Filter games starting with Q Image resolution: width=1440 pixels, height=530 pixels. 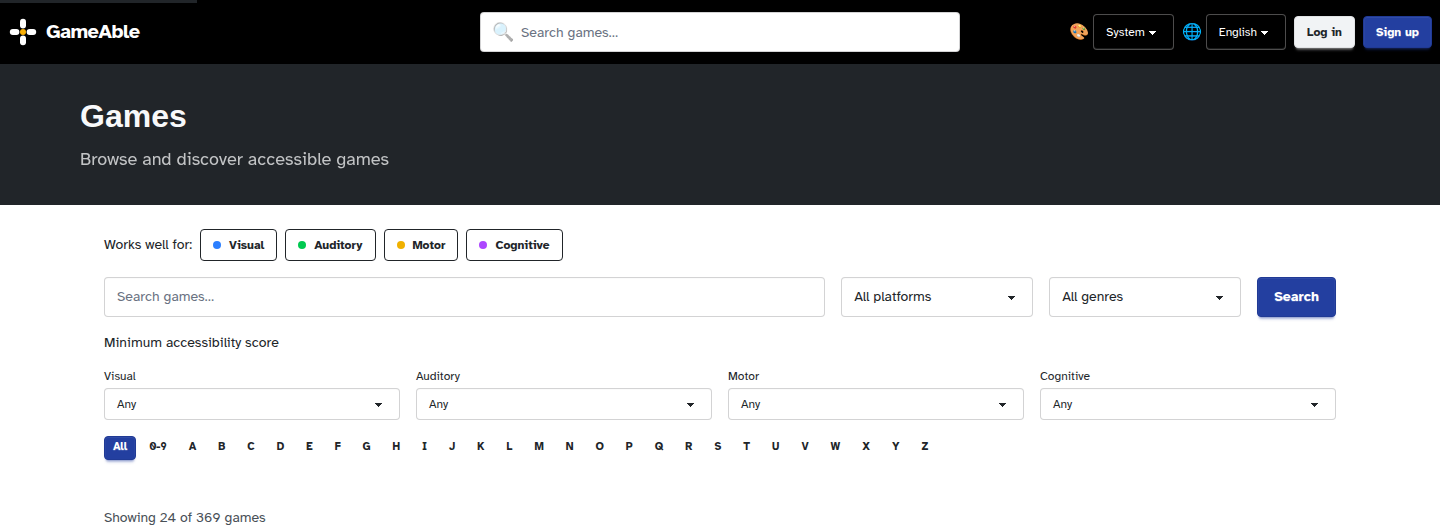pos(659,447)
